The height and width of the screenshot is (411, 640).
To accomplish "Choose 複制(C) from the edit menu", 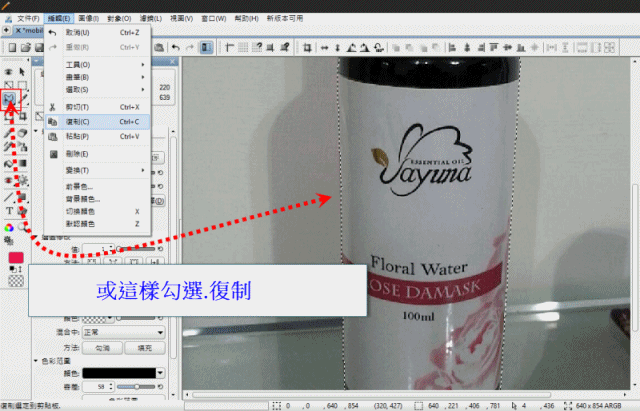I will tap(98, 122).
